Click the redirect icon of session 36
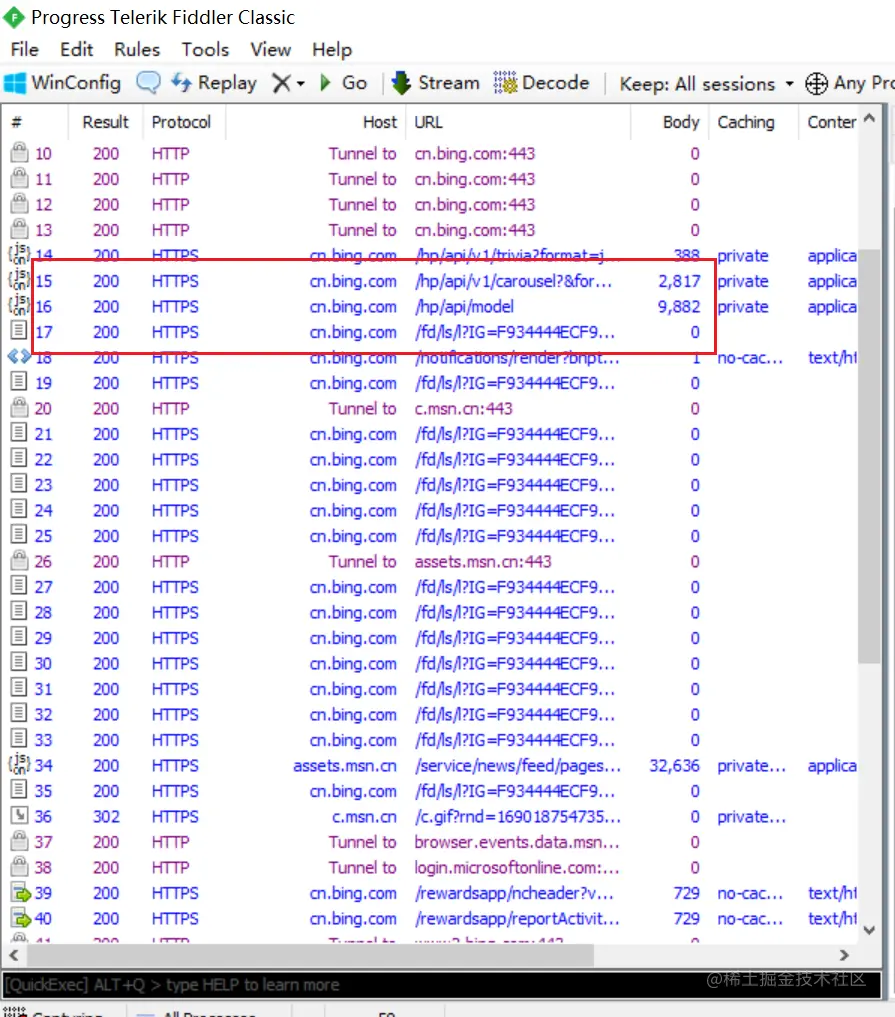This screenshot has width=895, height=1017. pyautogui.click(x=19, y=815)
